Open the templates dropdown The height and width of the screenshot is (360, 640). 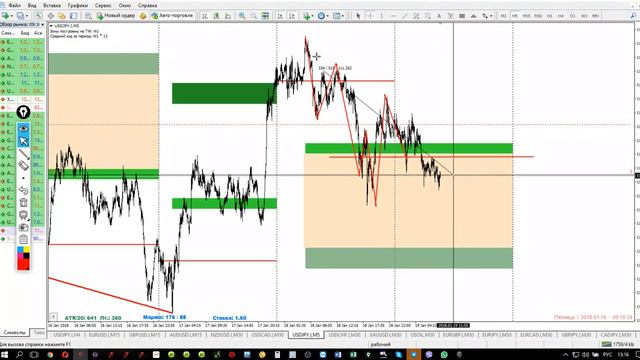[338, 16]
